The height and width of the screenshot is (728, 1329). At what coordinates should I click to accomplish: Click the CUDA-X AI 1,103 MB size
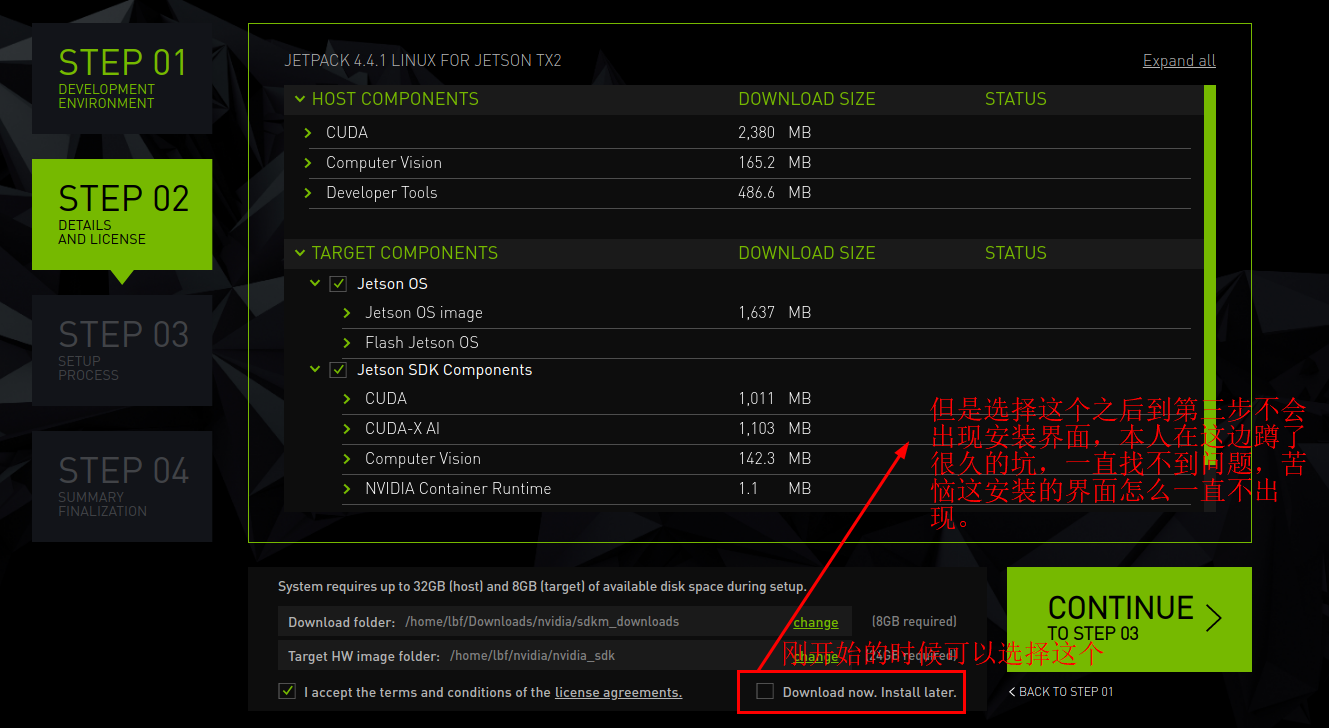pyautogui.click(x=774, y=429)
